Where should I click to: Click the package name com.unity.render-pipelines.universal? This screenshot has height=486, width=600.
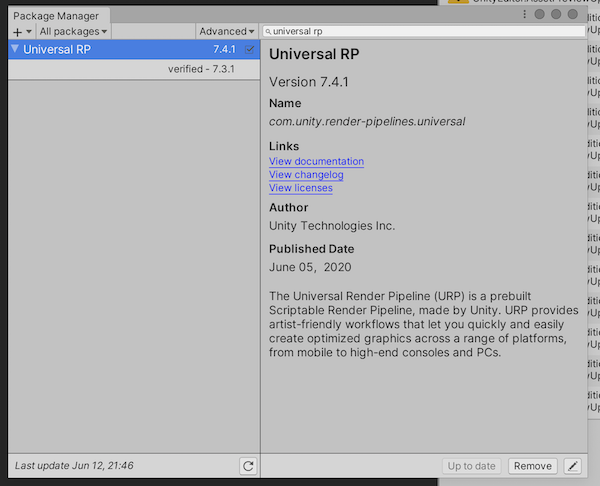tap(367, 122)
